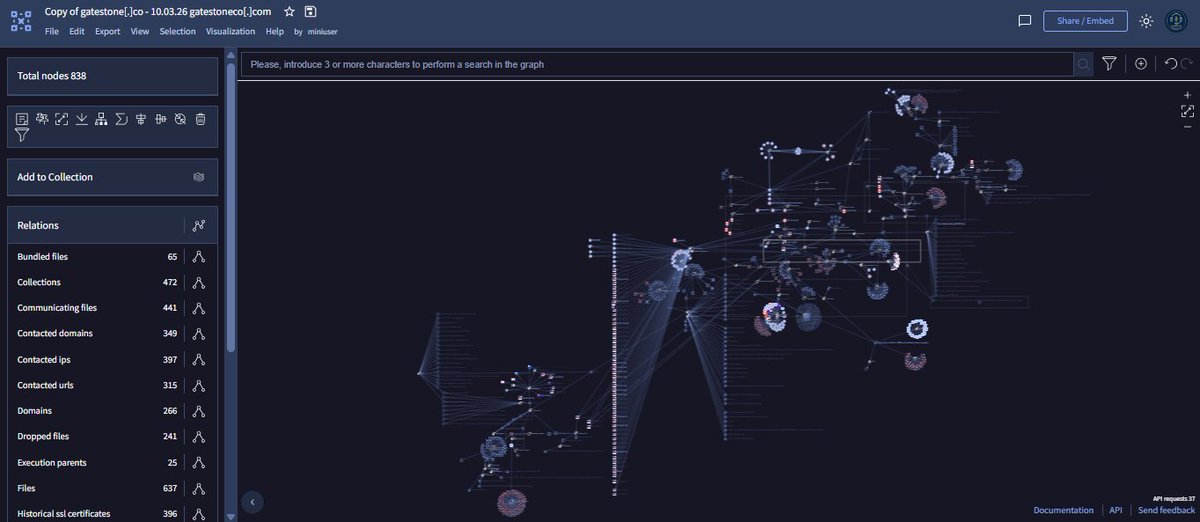1200x522 pixels.
Task: Click the Share / Embed button
Action: [x=1085, y=21]
